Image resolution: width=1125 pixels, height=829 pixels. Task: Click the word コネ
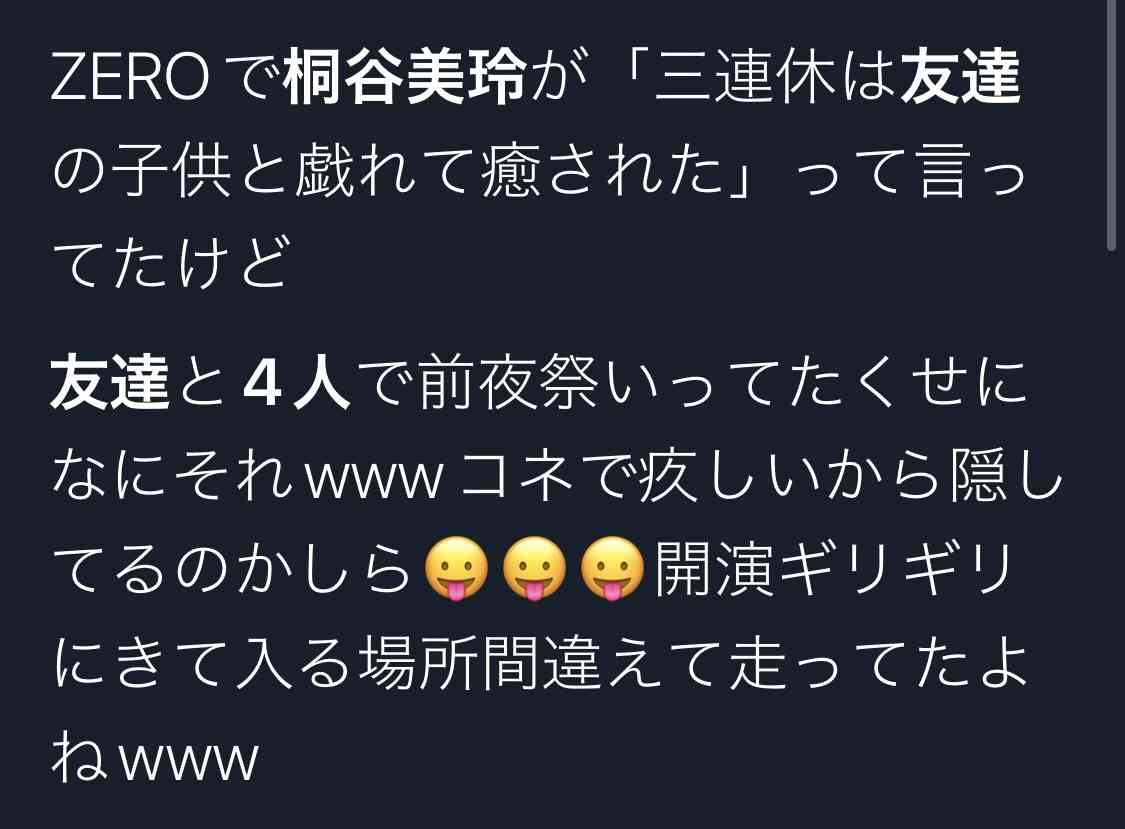click(519, 476)
